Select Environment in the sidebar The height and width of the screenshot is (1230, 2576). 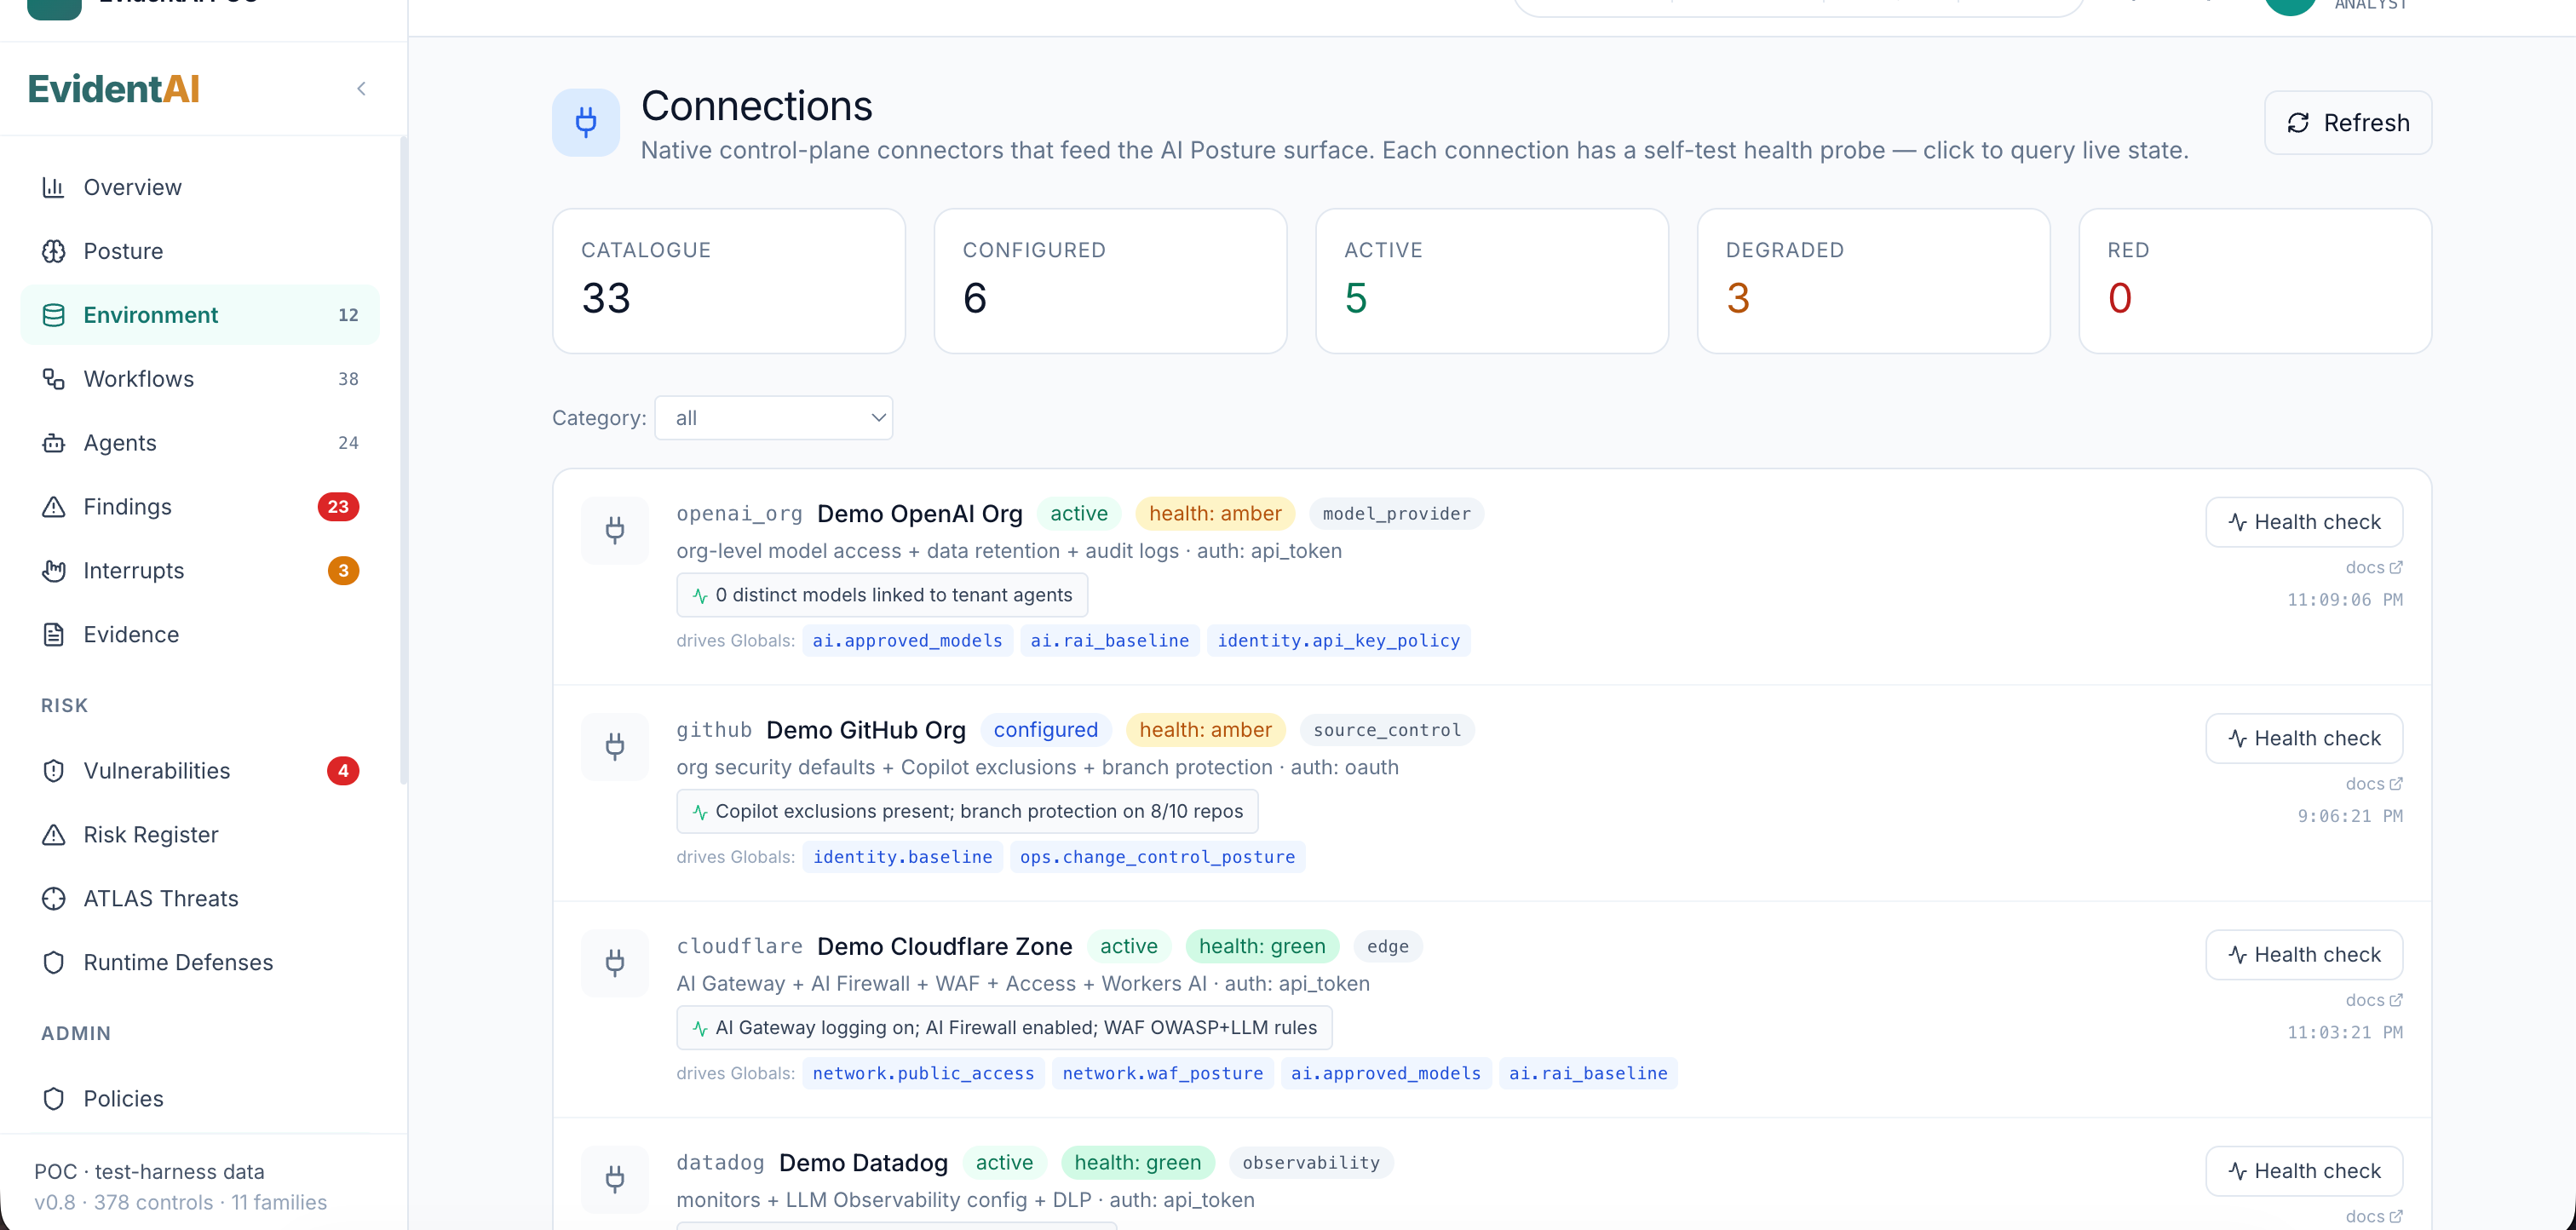point(200,315)
